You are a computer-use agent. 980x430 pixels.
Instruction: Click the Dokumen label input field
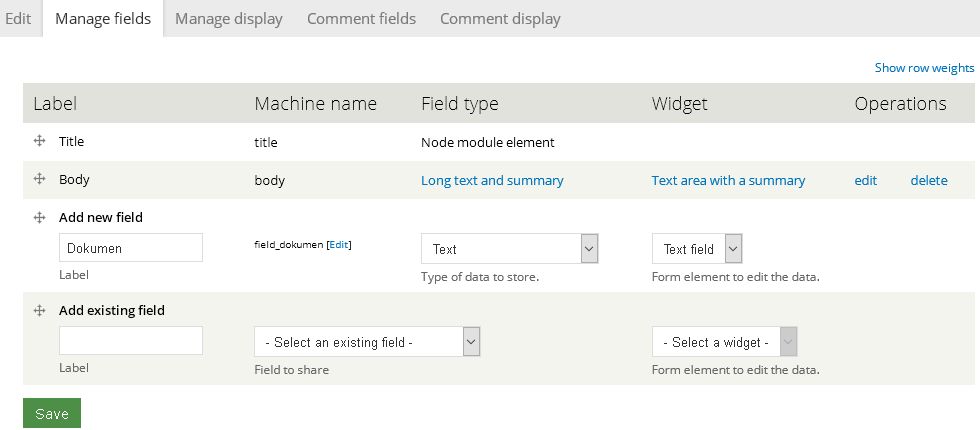click(131, 248)
